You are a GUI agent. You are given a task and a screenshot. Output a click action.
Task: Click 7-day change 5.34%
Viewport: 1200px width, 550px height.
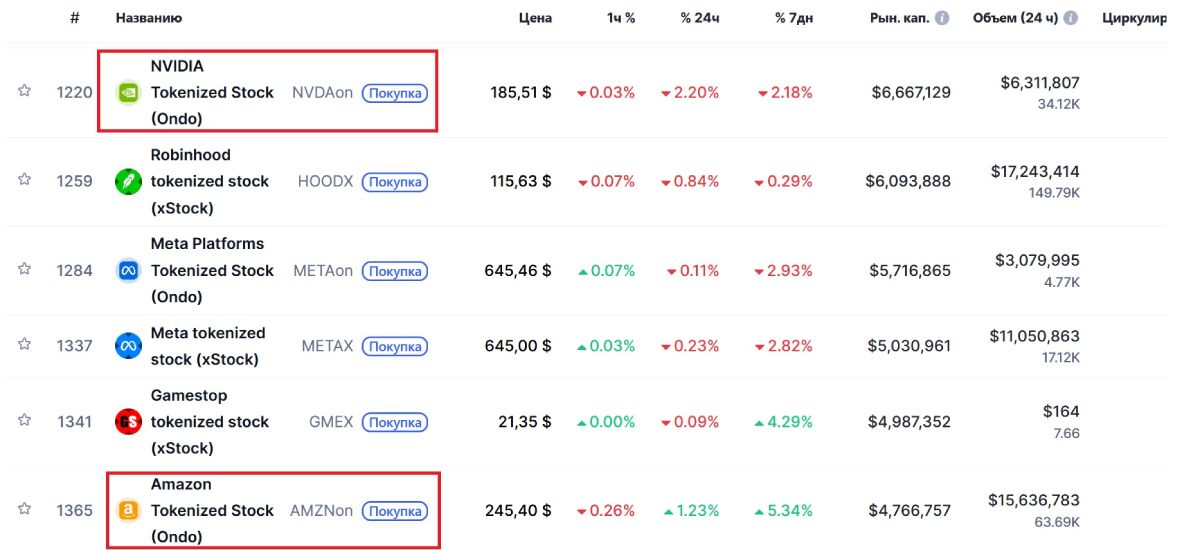point(784,510)
